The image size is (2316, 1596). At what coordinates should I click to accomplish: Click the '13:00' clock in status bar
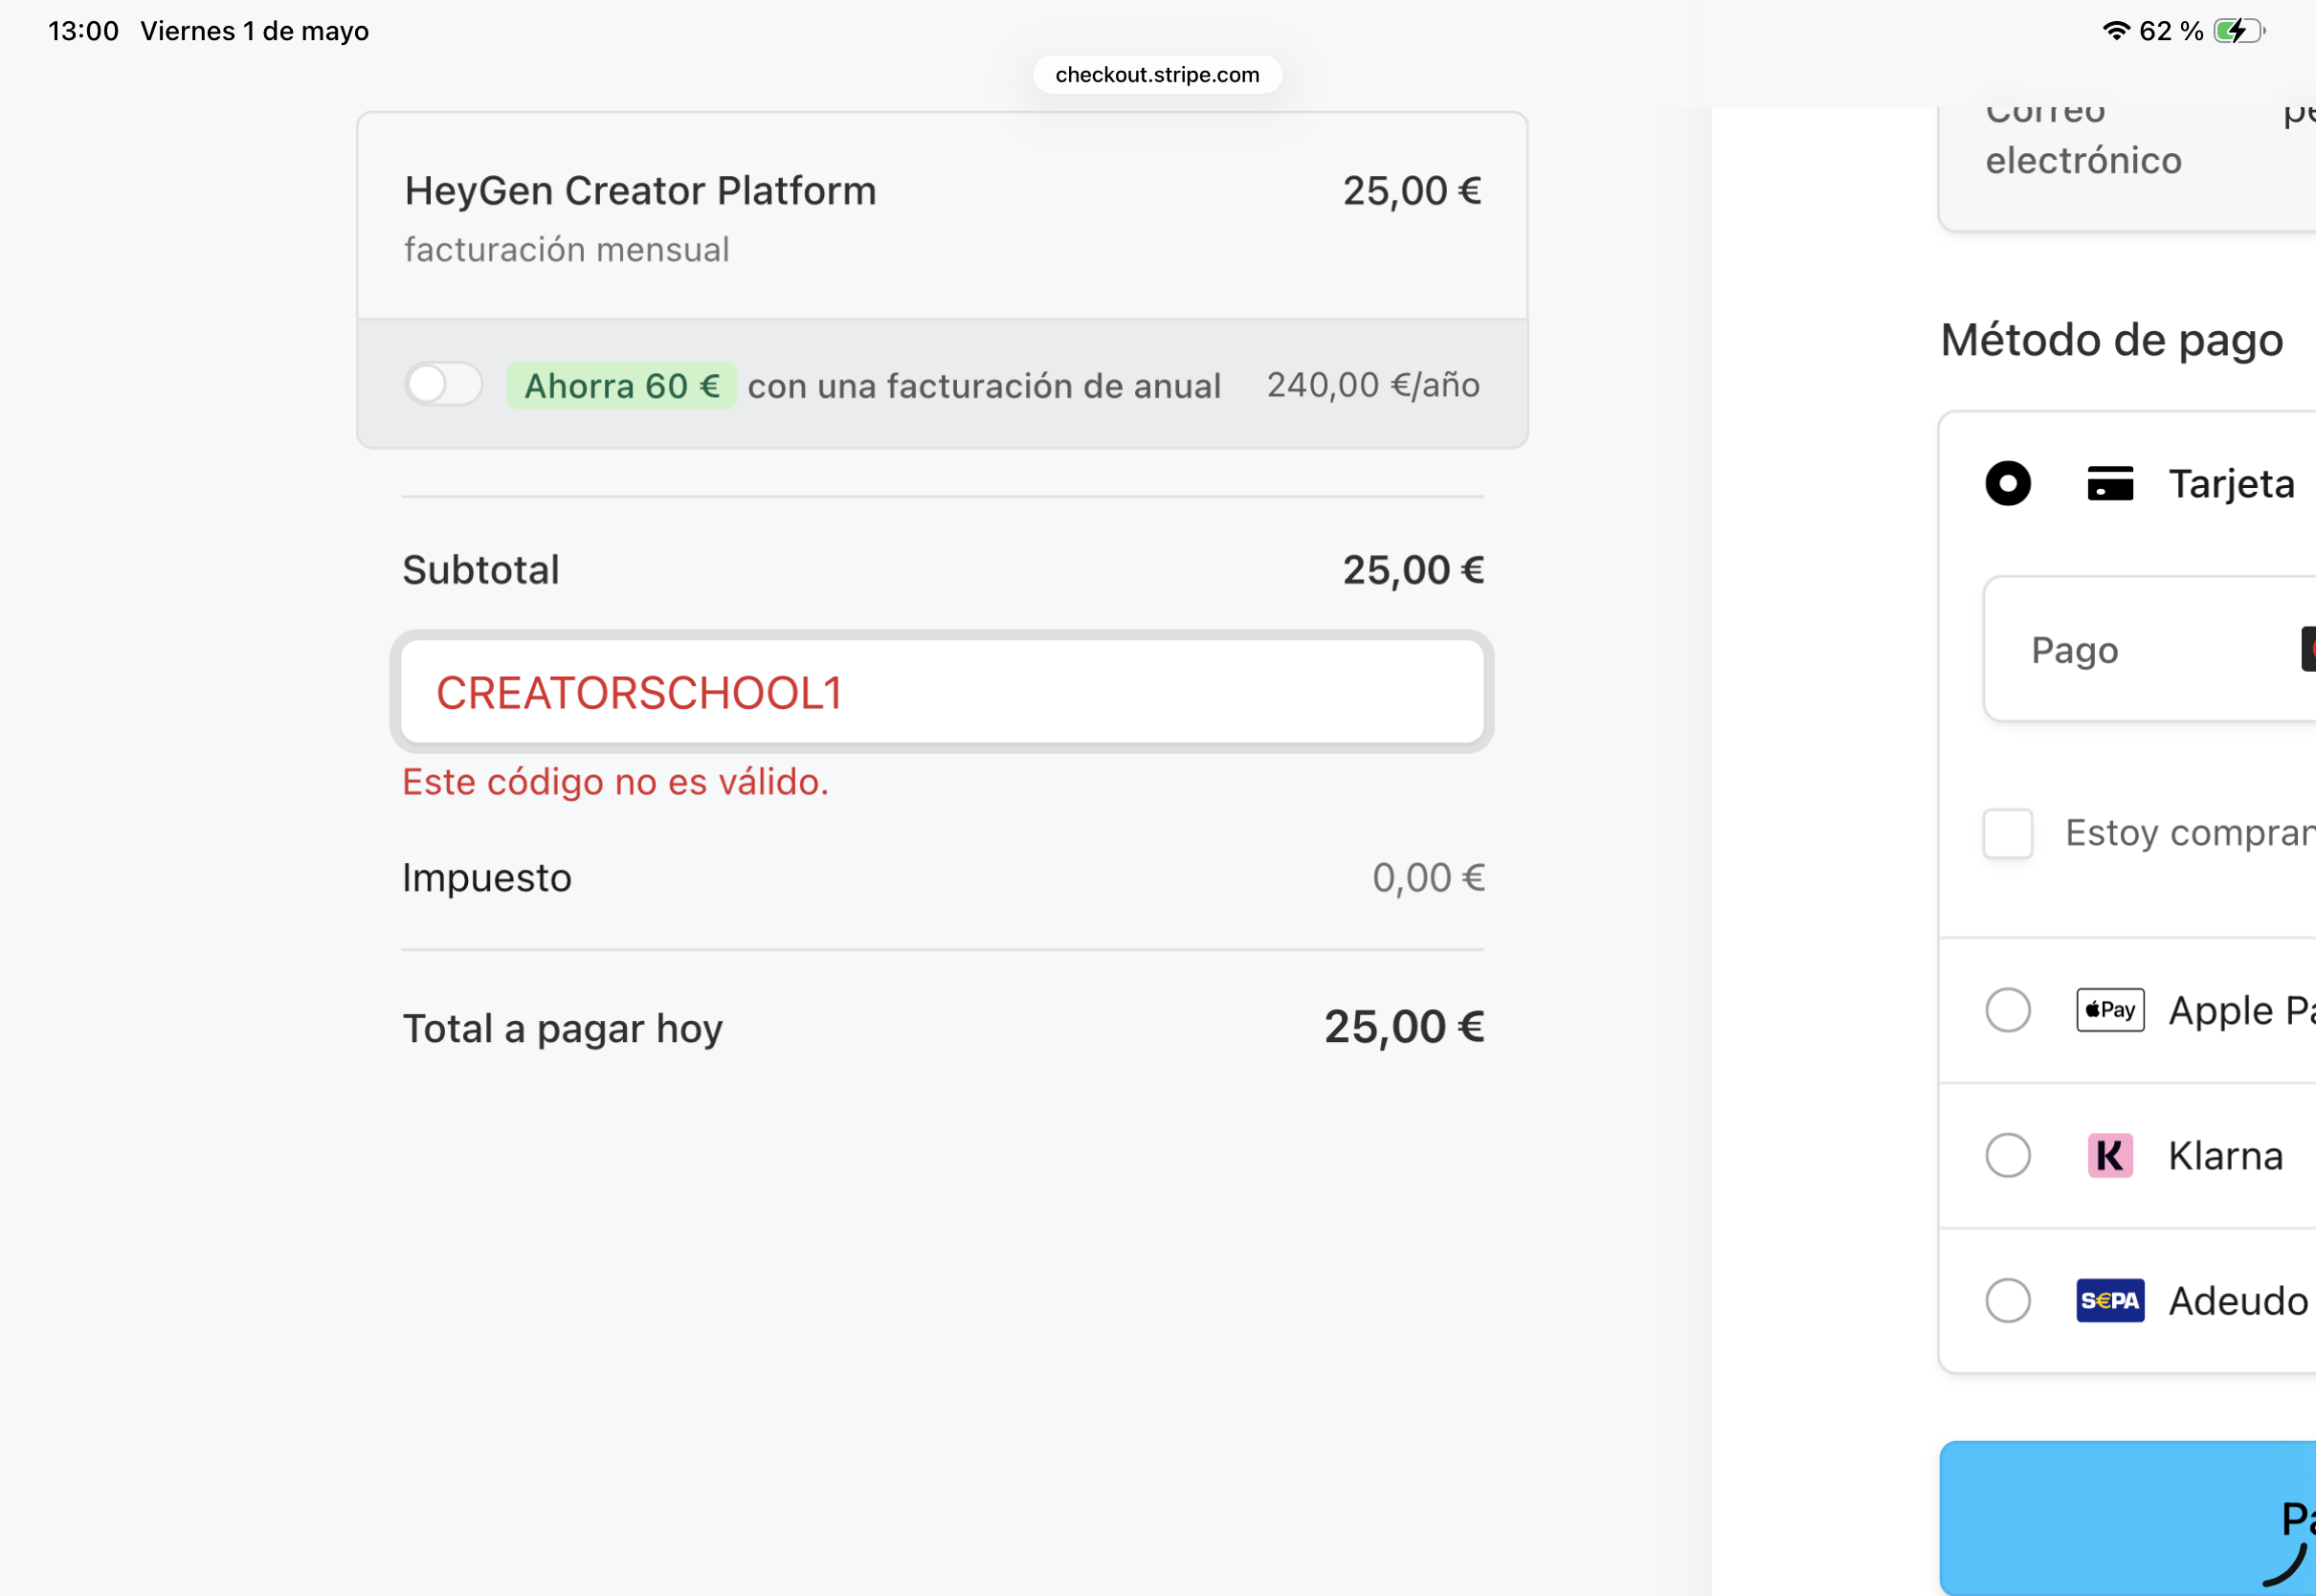[83, 31]
